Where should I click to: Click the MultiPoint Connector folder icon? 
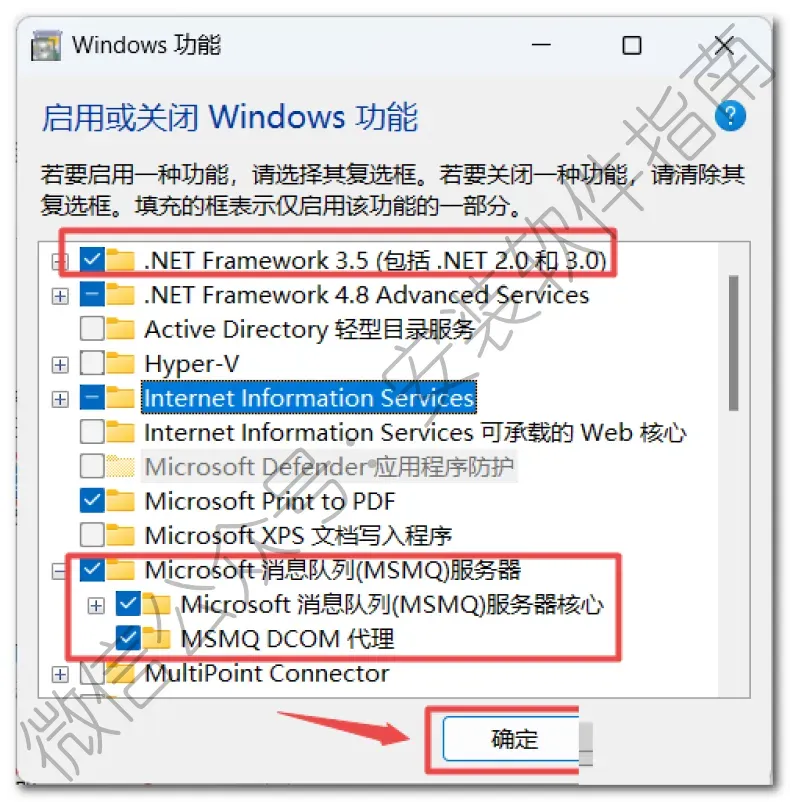[121, 673]
